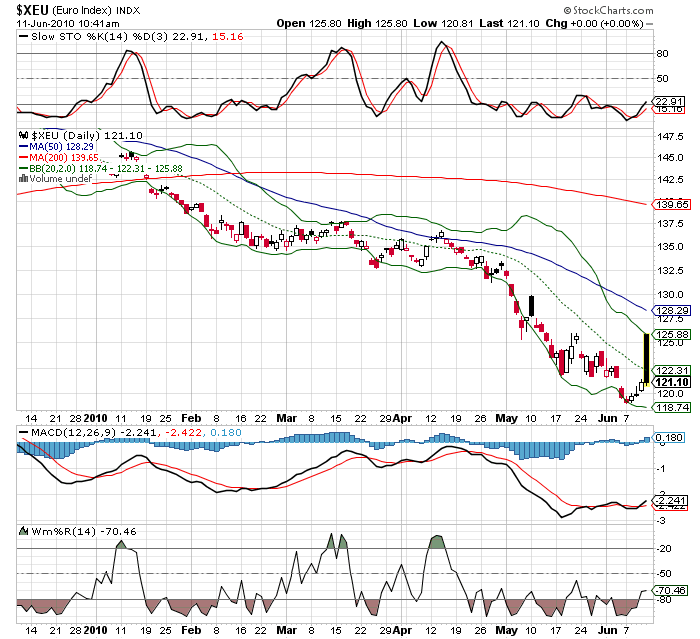Click Mar on the price chart date axis
This screenshot has height=639, width=700.
click(286, 418)
